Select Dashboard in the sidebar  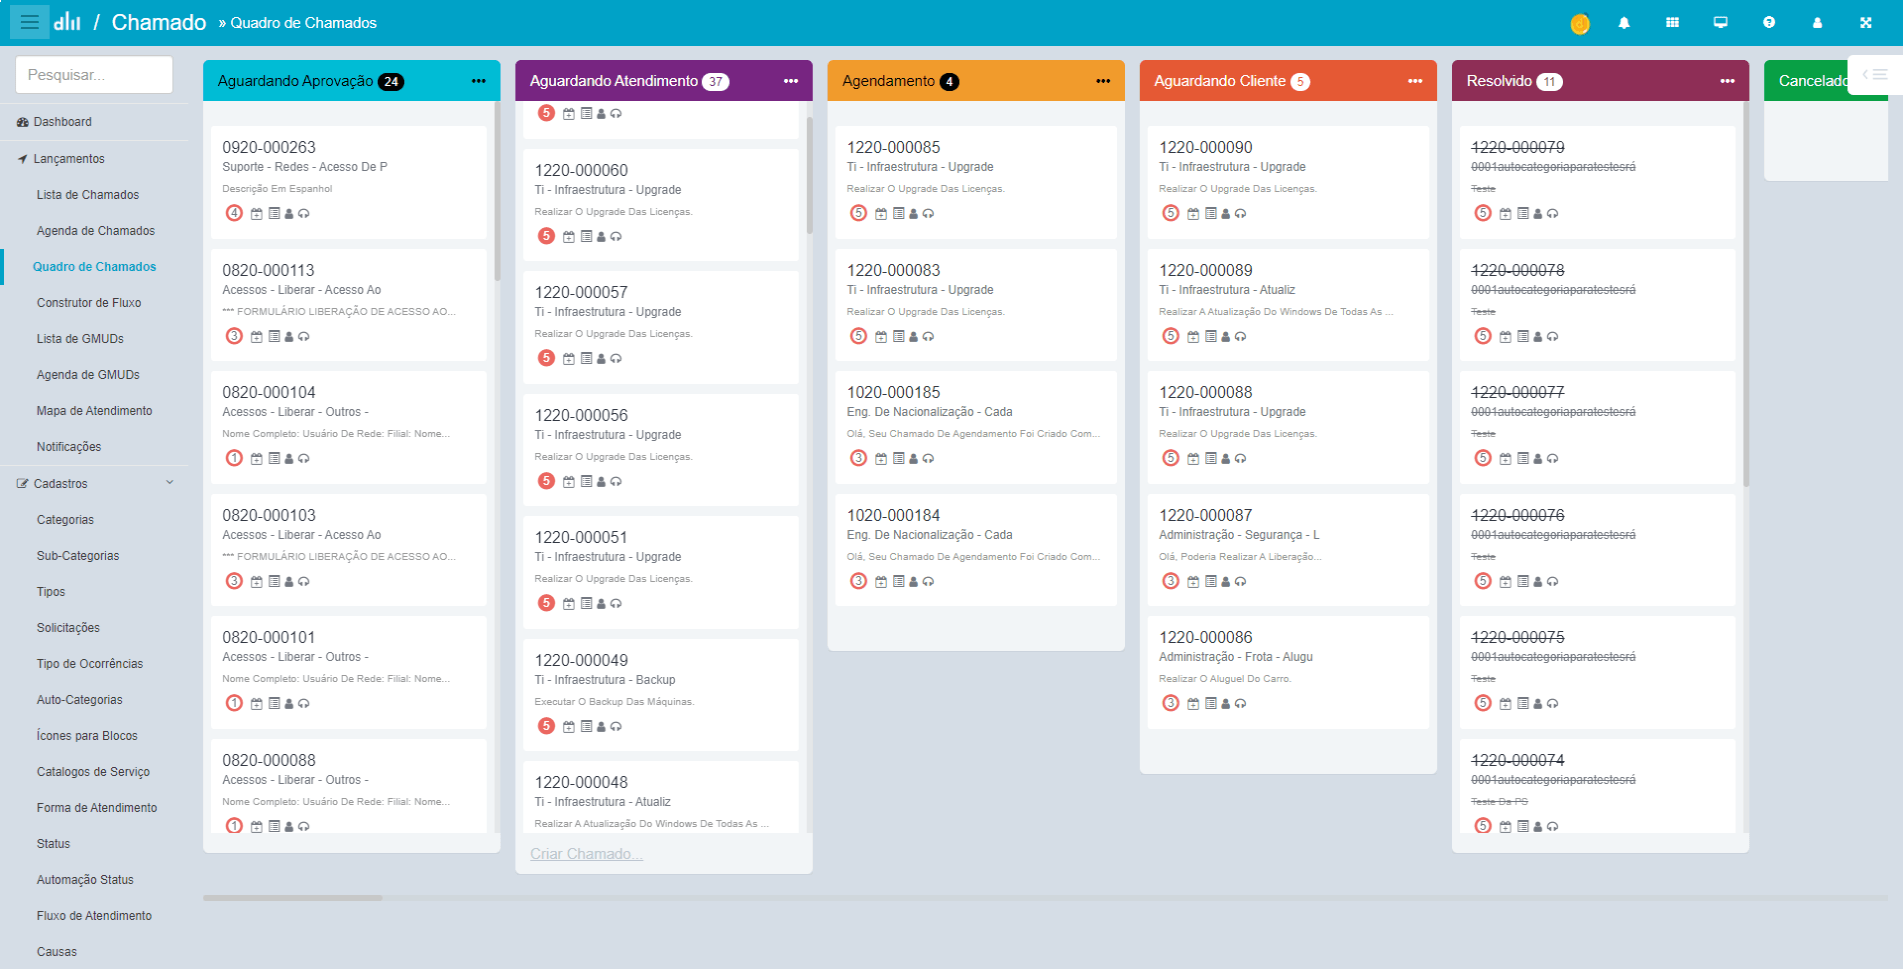pyautogui.click(x=62, y=122)
